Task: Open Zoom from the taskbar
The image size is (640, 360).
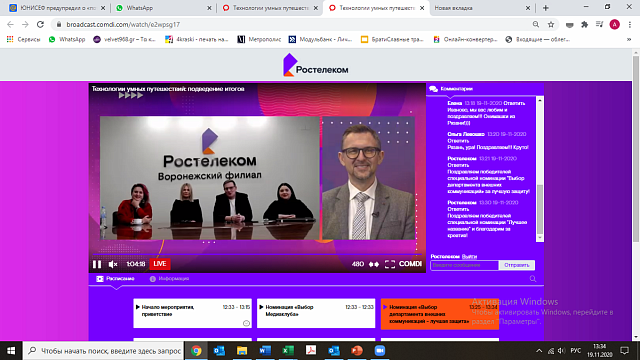Action: pyautogui.click(x=380, y=351)
